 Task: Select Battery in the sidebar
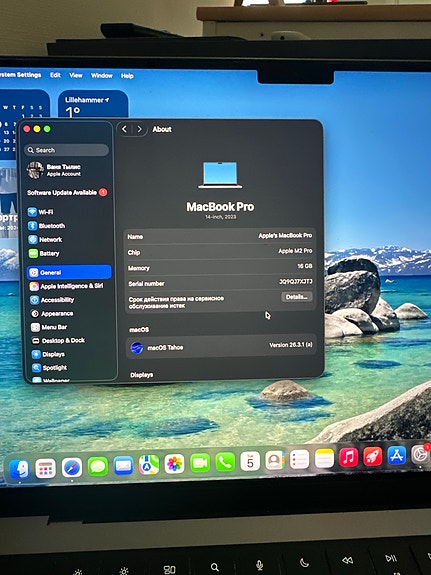click(44, 253)
